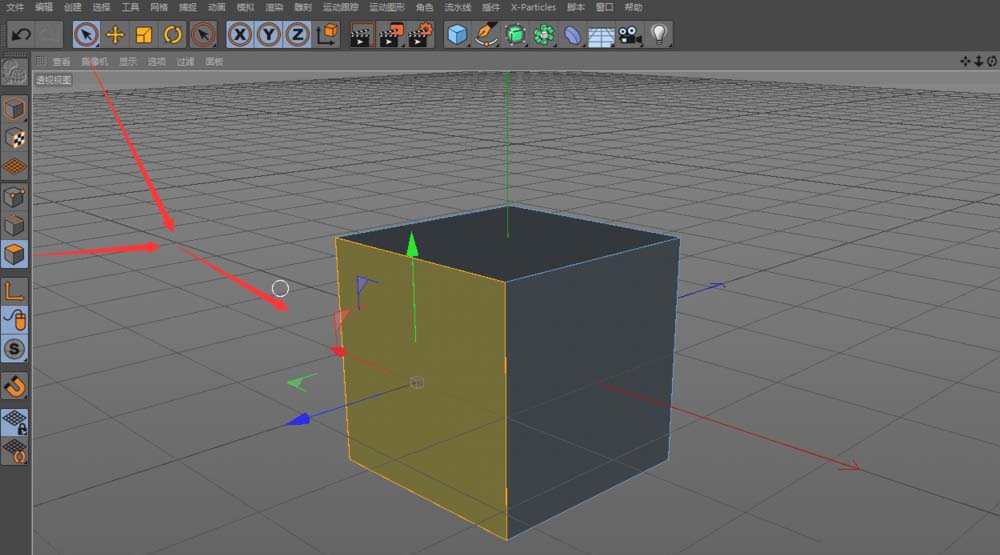
Task: Add a Light object from the toolbar
Action: (x=658, y=35)
